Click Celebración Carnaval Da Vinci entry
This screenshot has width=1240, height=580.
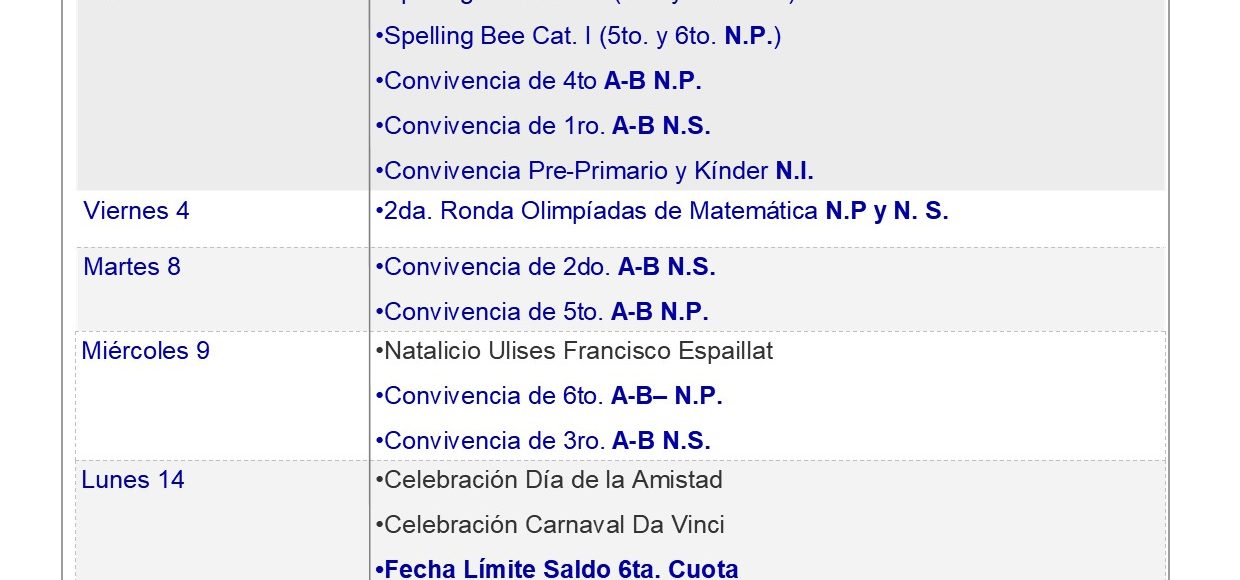550,525
